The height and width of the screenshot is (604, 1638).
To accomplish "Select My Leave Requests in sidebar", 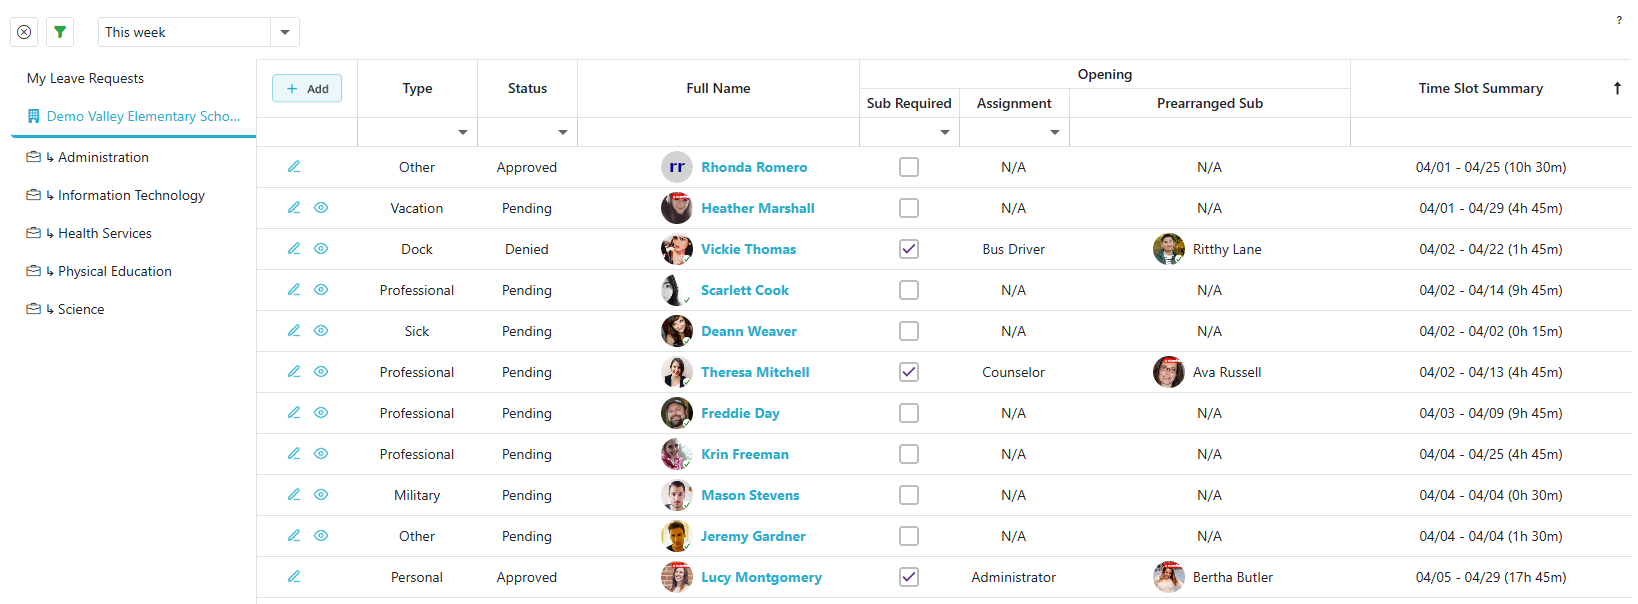I will [x=85, y=78].
